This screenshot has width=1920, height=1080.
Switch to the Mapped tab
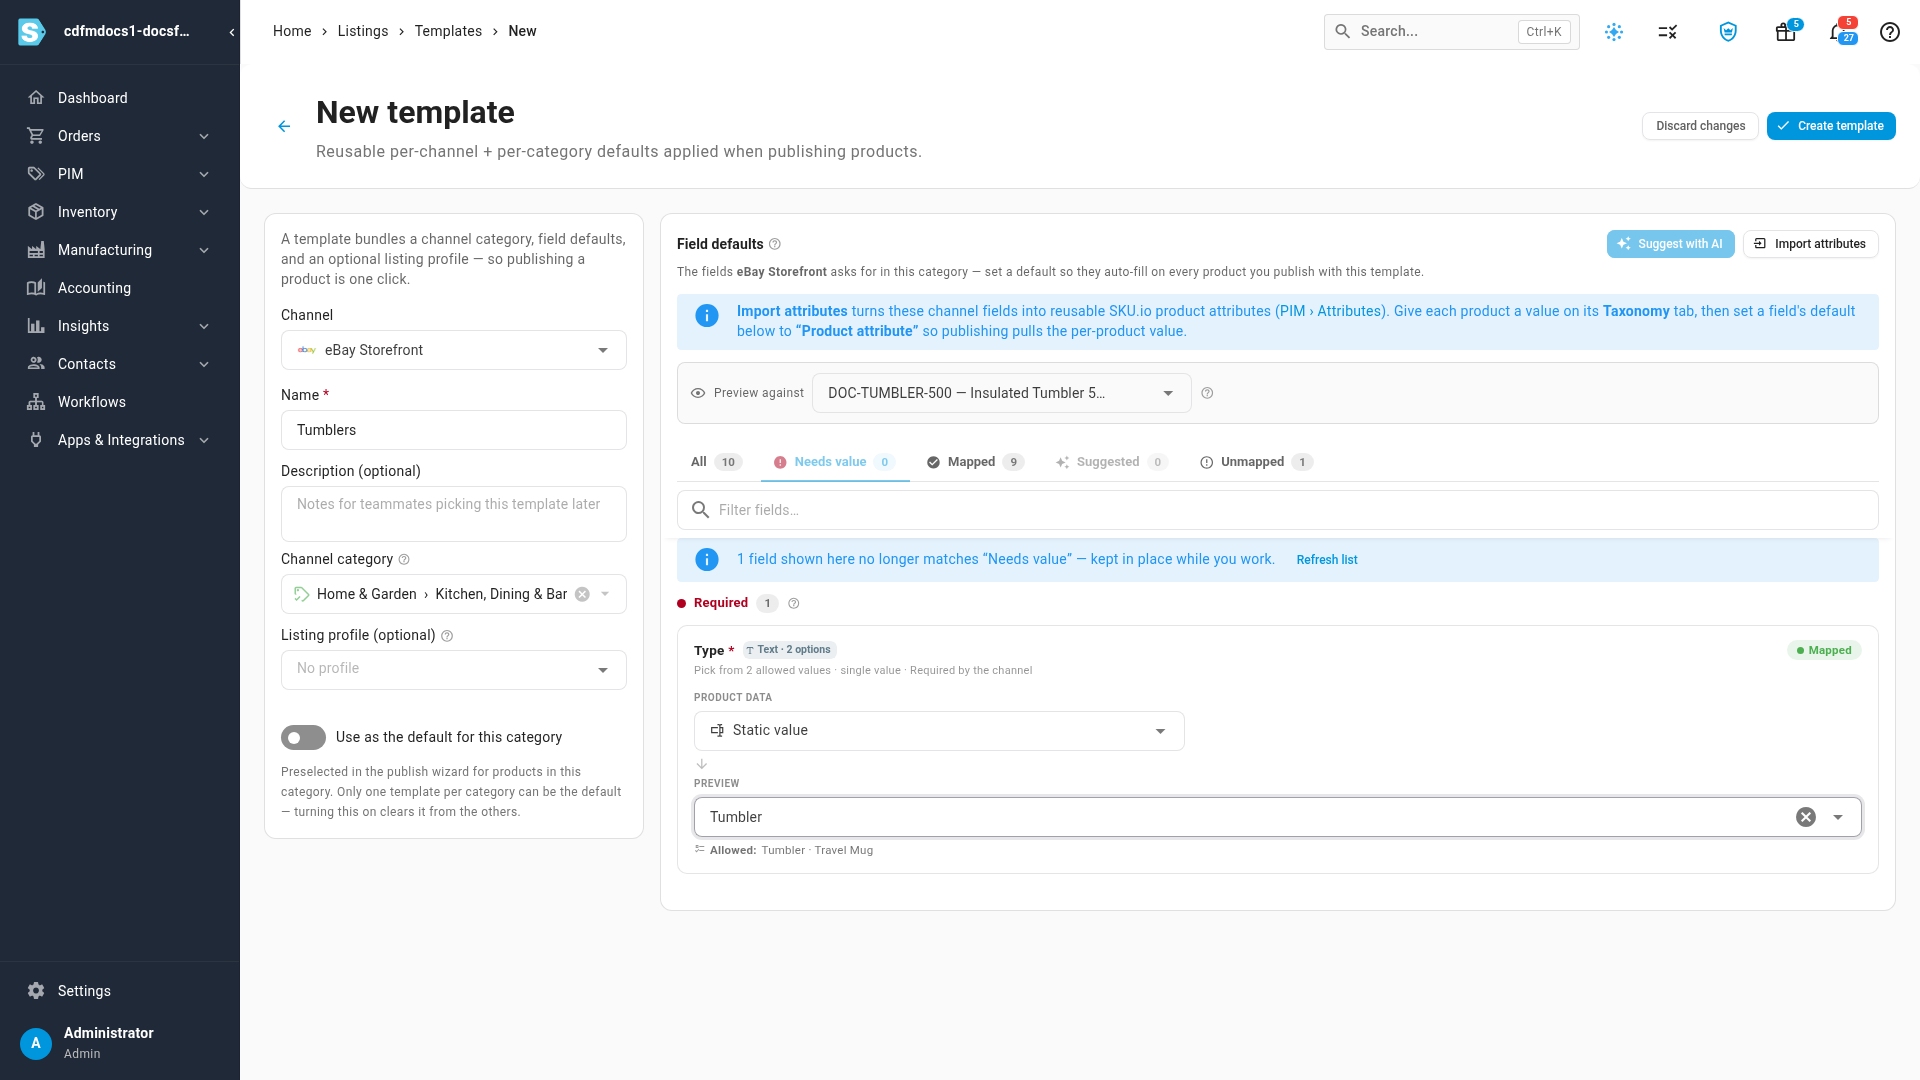(976, 462)
